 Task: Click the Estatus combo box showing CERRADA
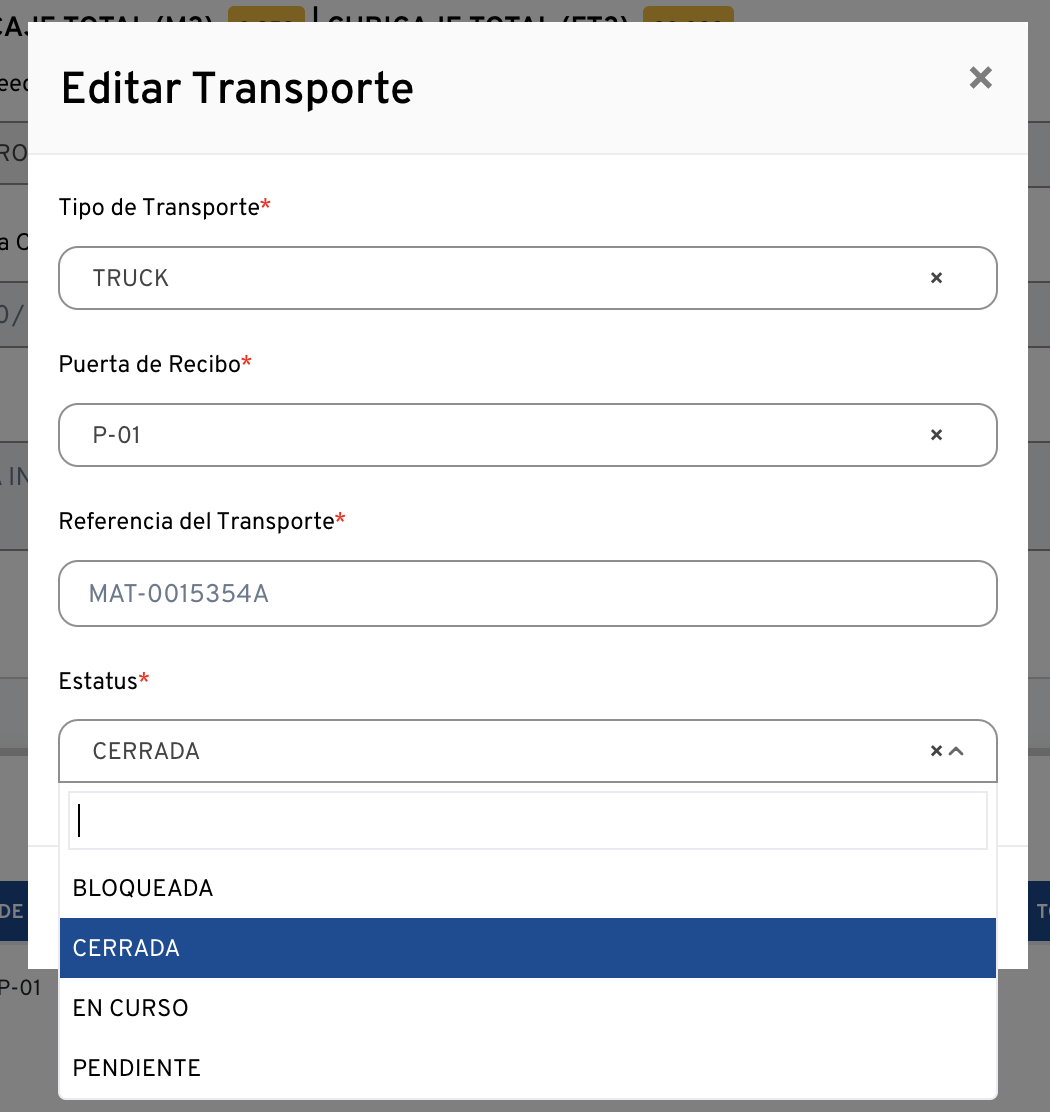click(x=500, y=751)
